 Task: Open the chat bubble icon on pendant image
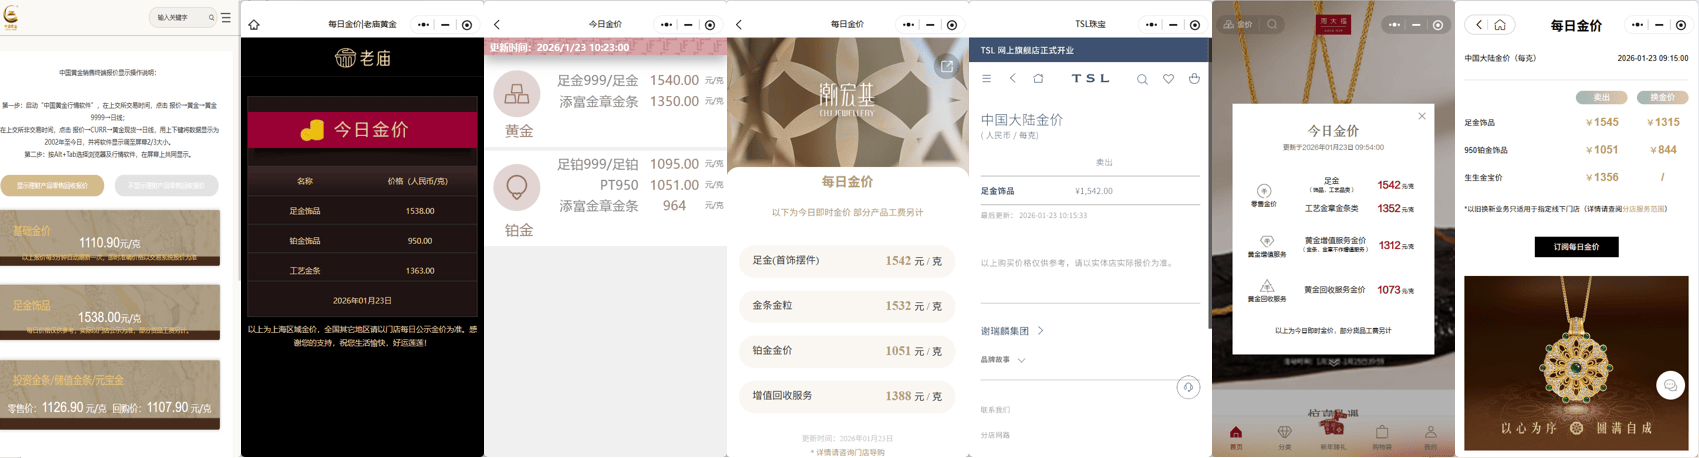(1669, 385)
